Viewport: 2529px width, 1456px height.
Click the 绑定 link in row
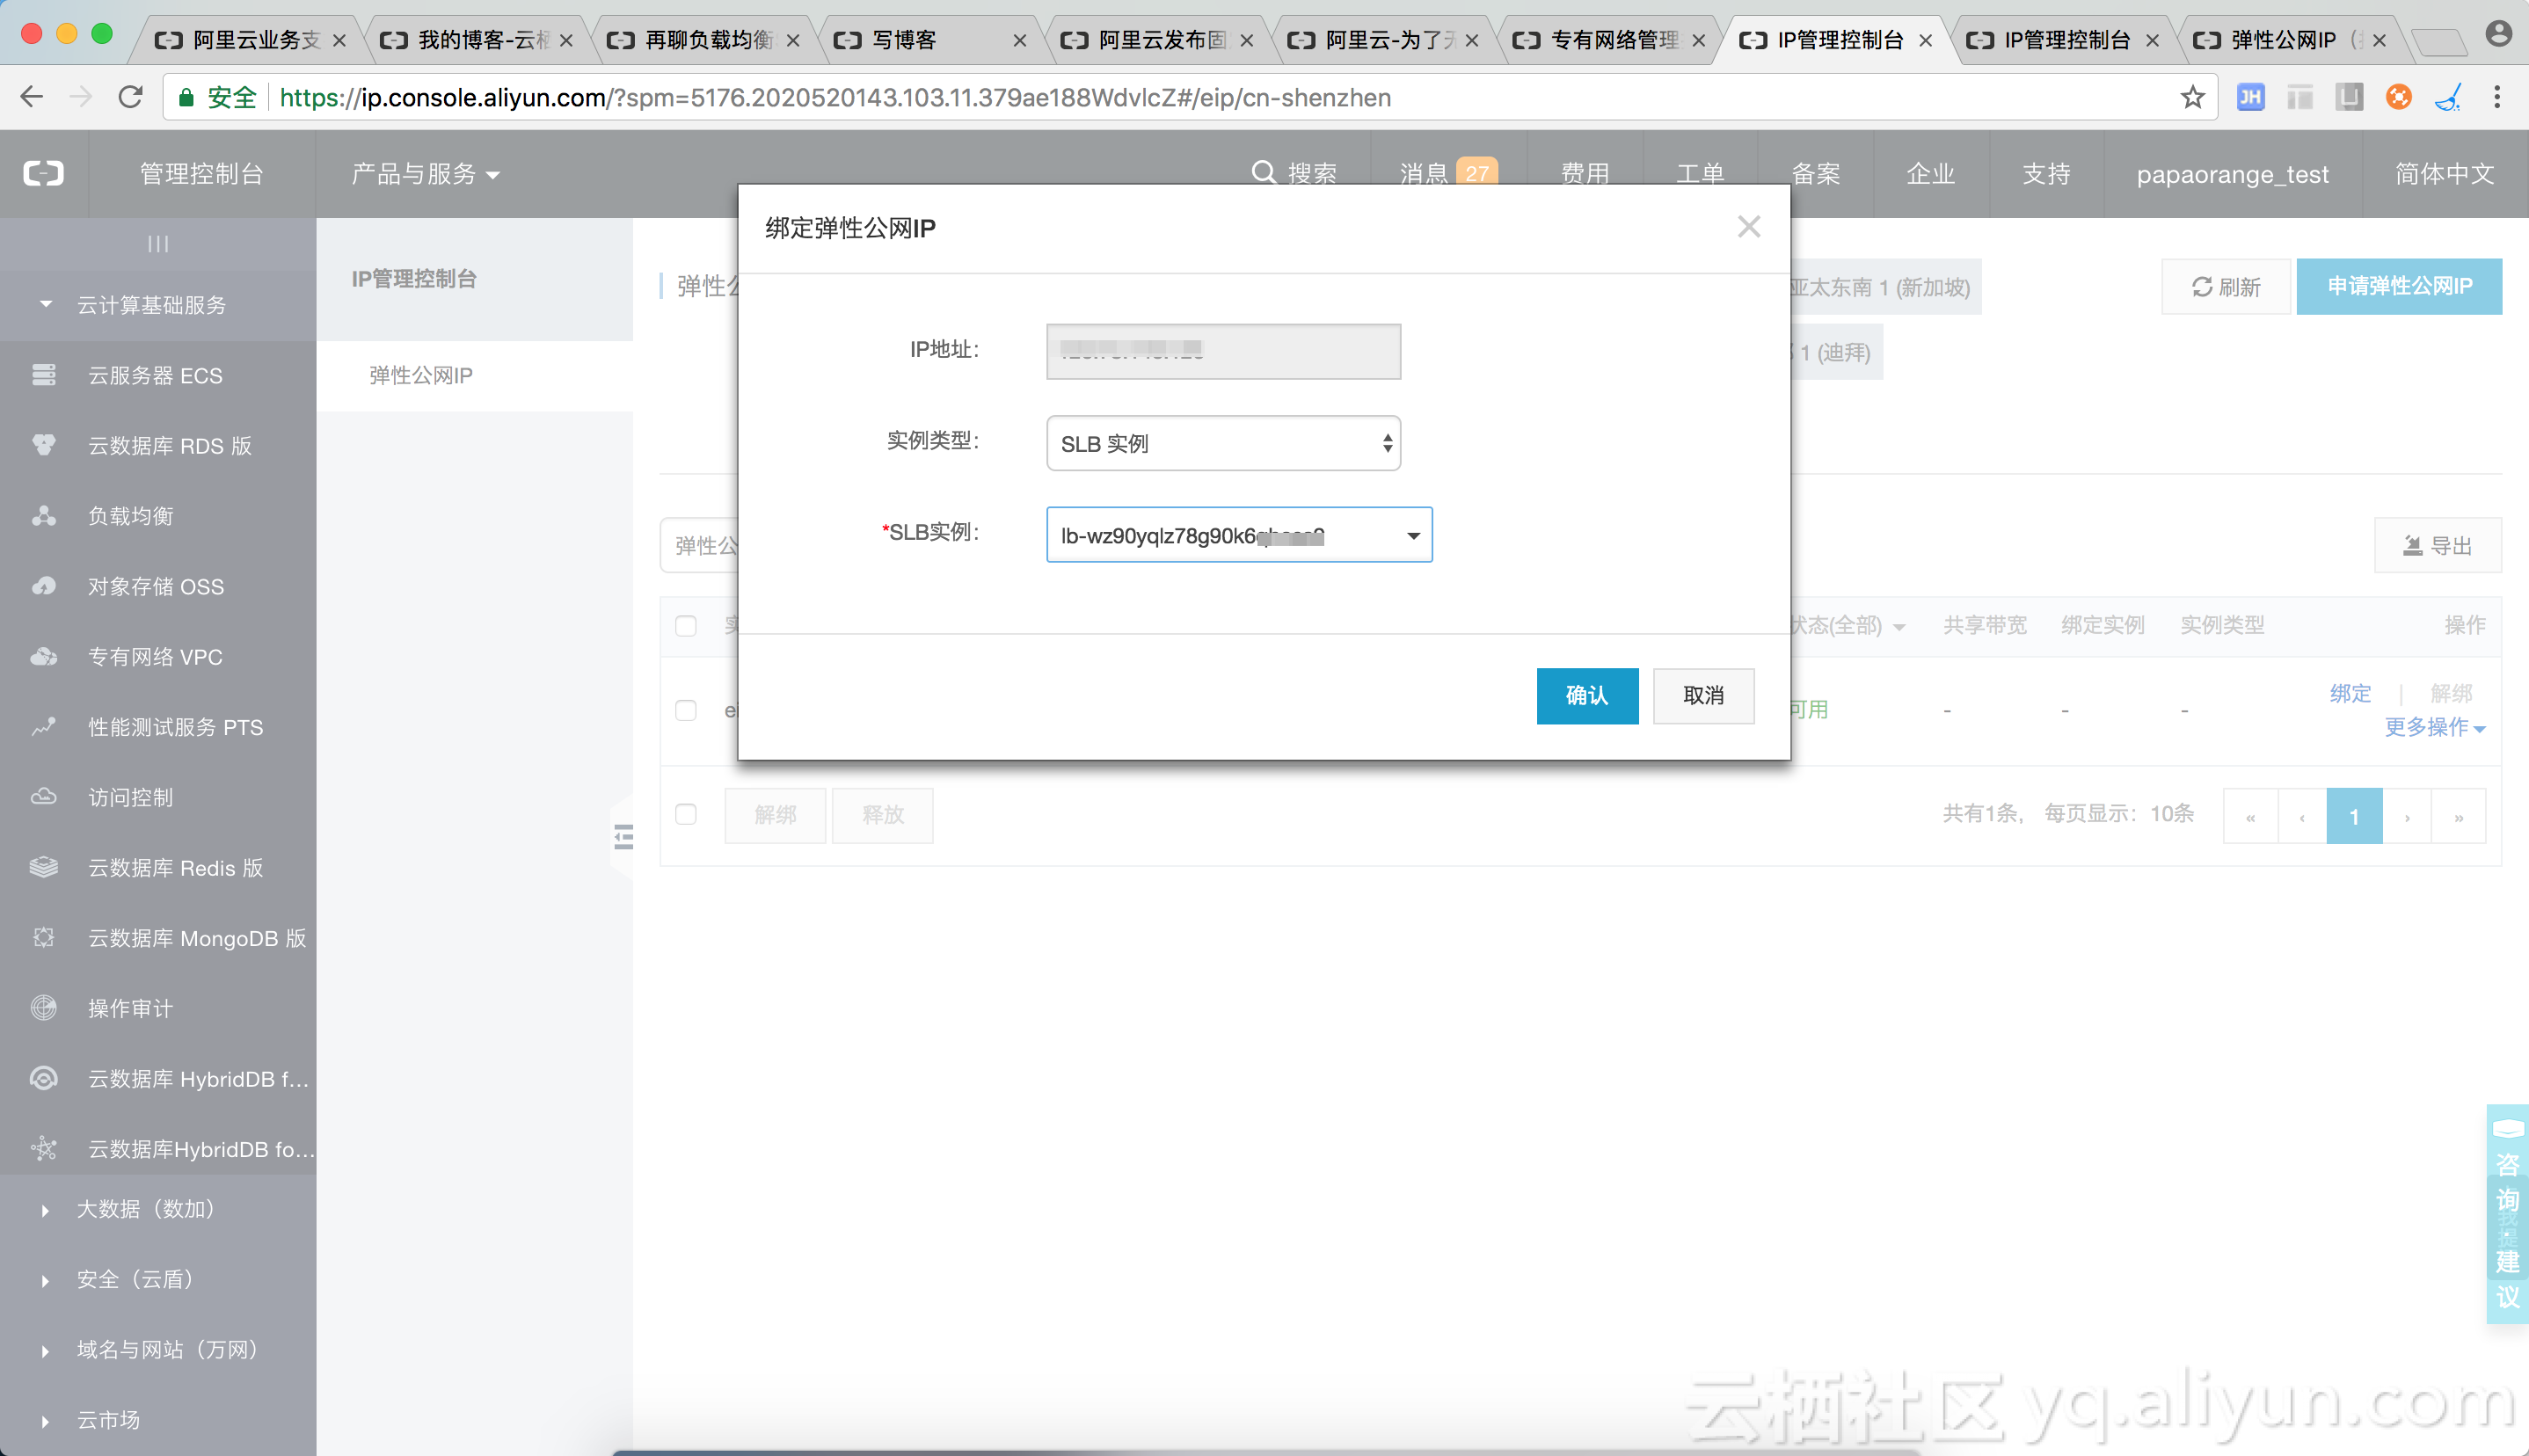click(x=2350, y=693)
